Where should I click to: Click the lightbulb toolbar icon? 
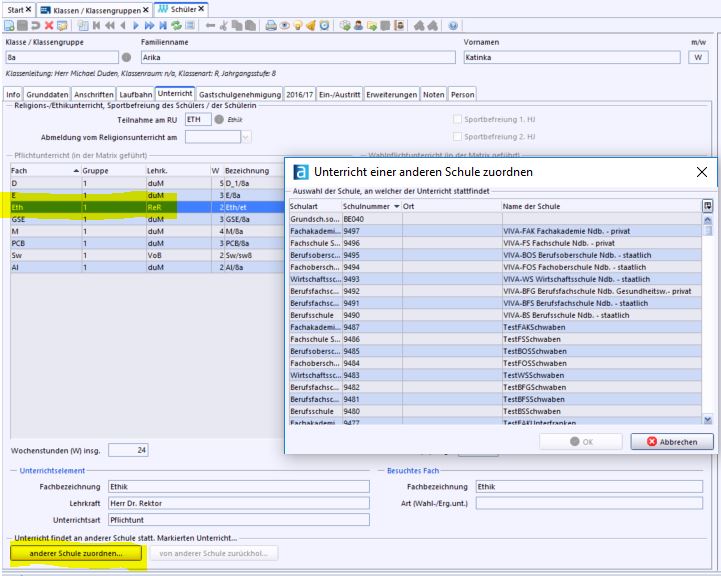pyautogui.click(x=298, y=26)
